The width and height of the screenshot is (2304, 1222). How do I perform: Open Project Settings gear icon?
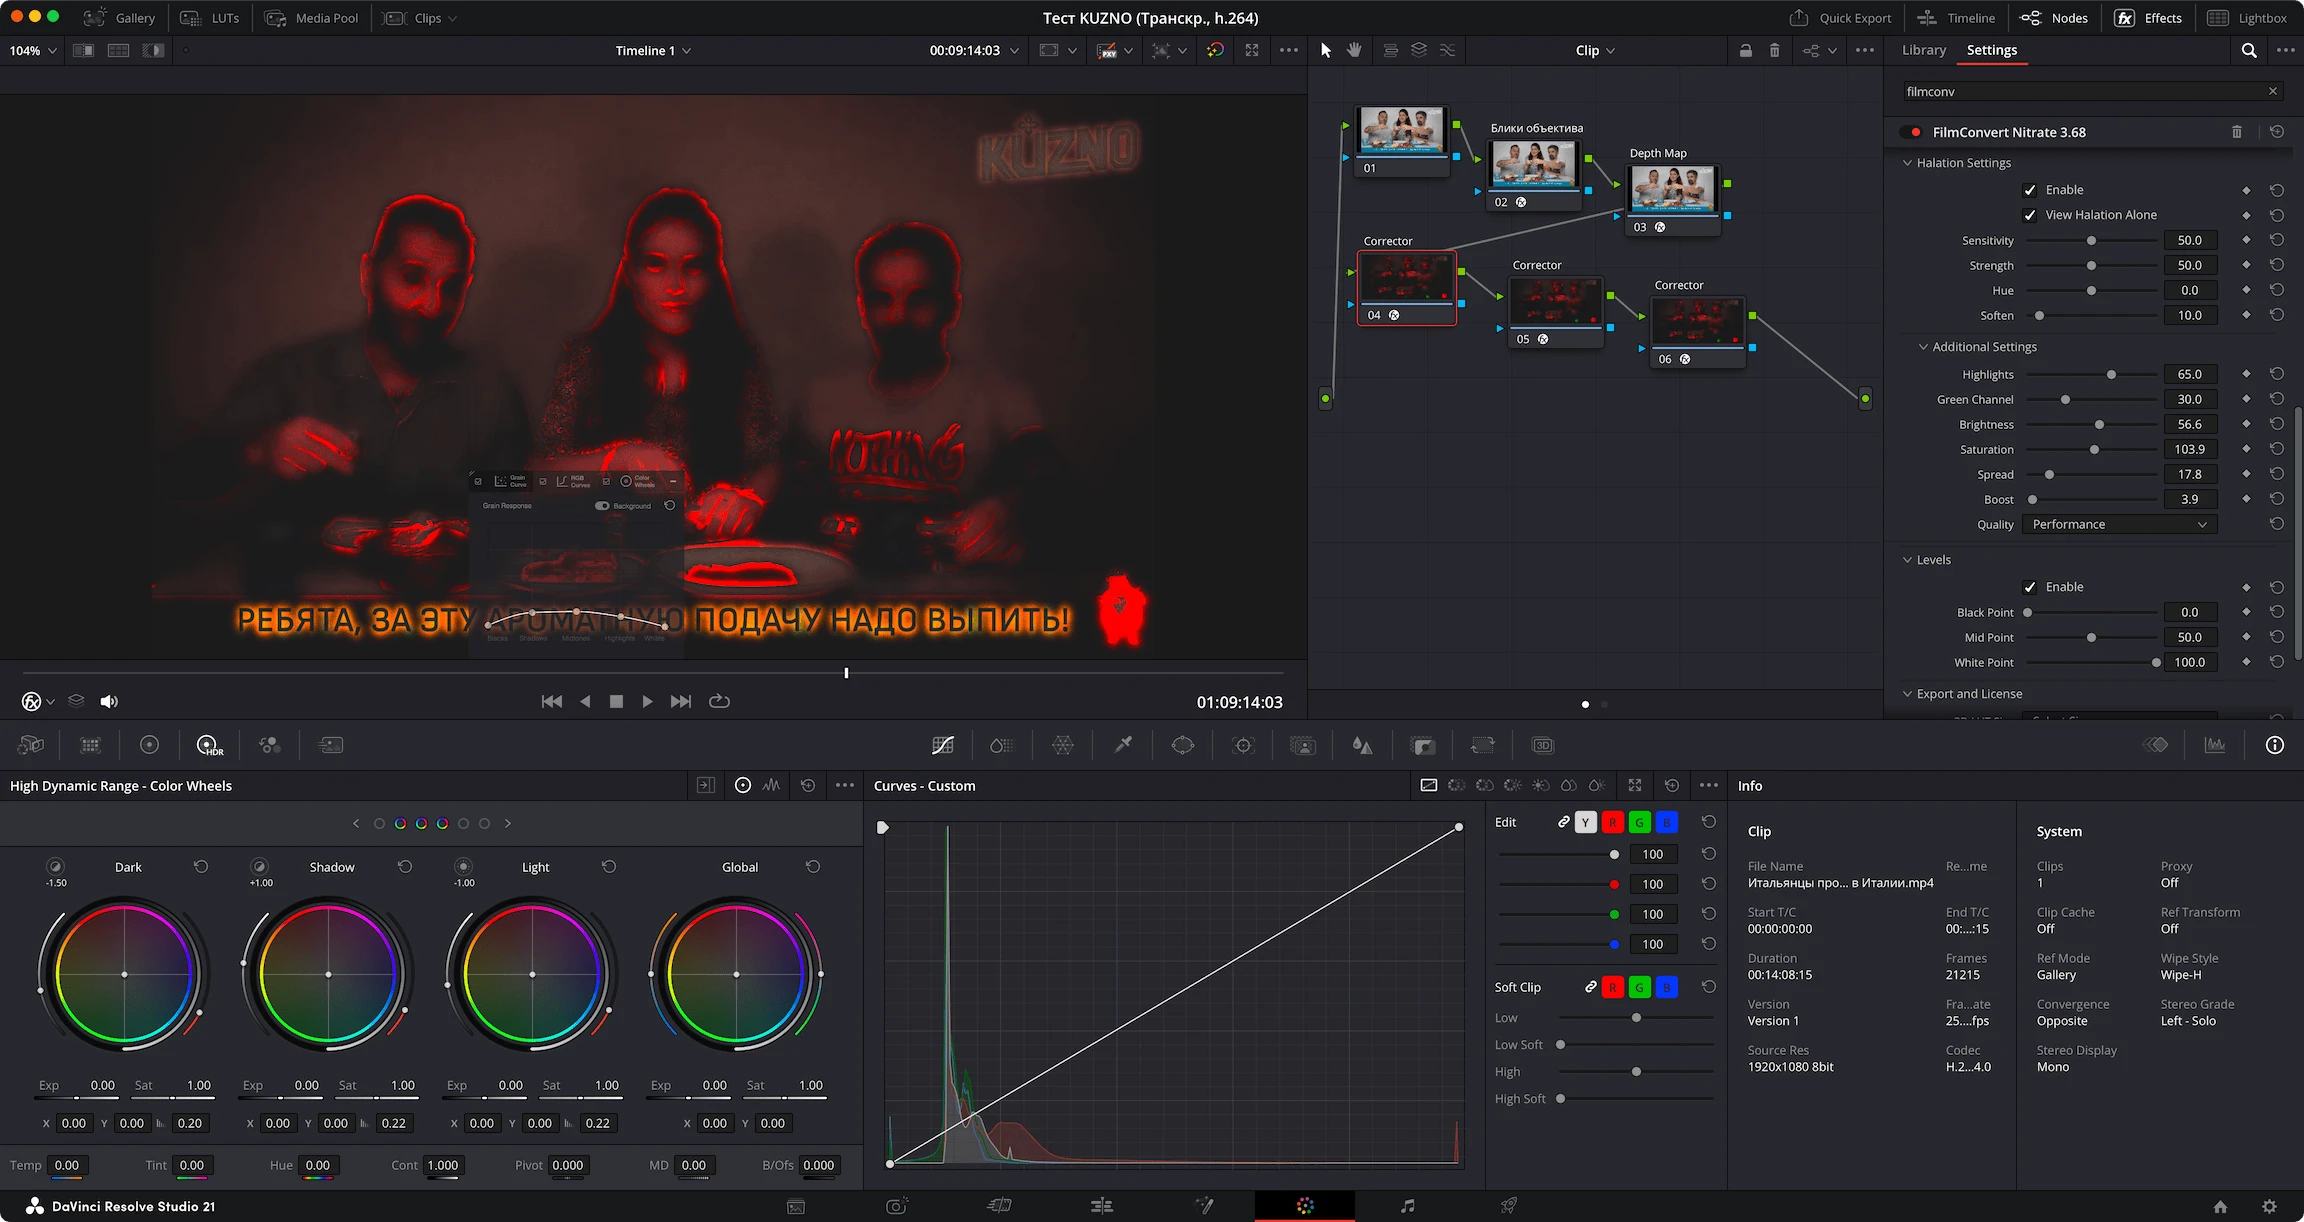click(2269, 1206)
